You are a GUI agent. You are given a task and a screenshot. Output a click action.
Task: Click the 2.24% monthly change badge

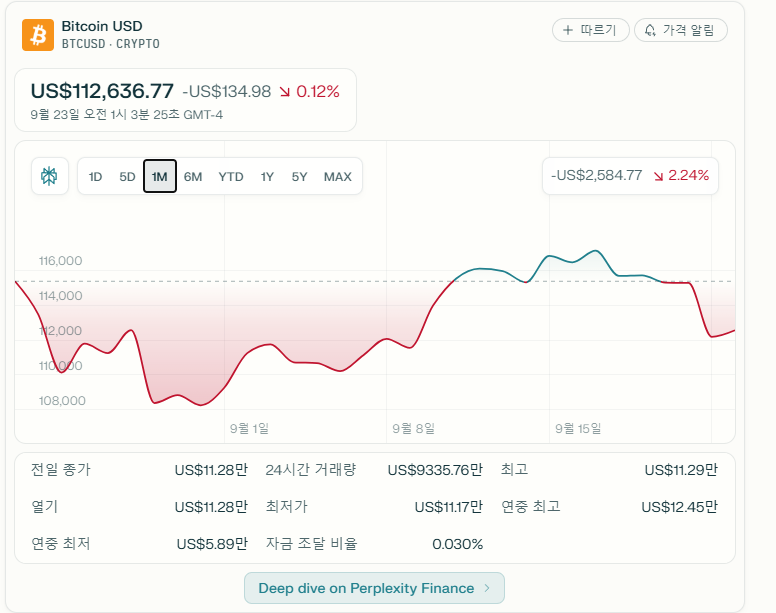(688, 175)
